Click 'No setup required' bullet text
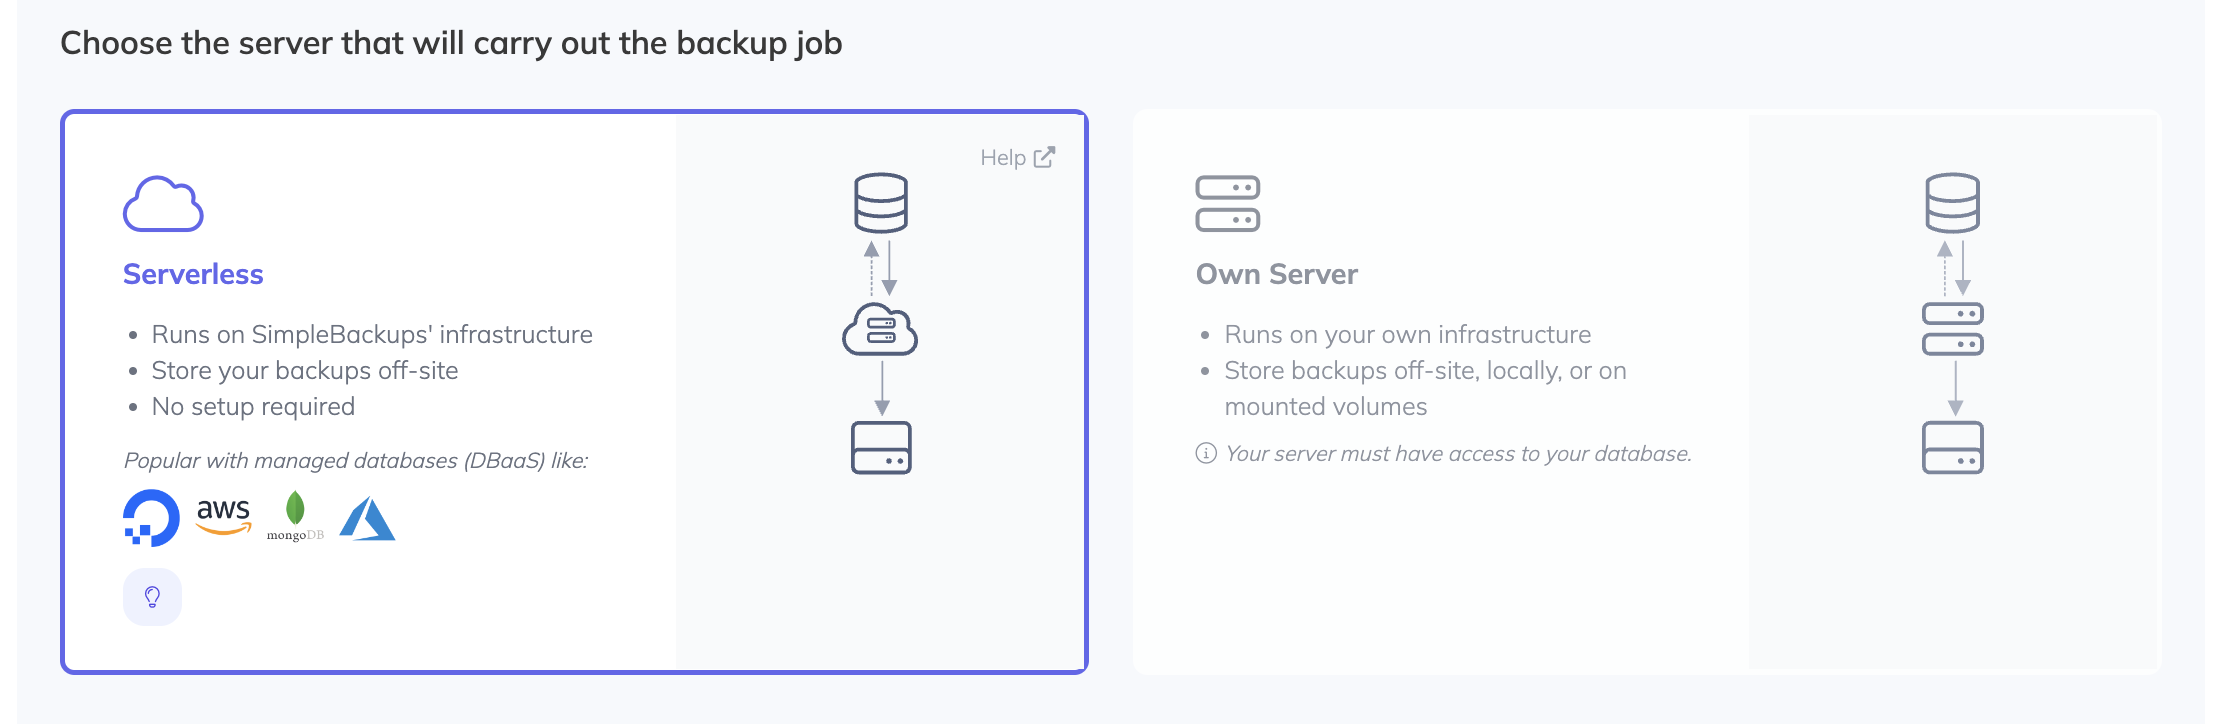Screen dimensions: 2224x724 click(253, 407)
